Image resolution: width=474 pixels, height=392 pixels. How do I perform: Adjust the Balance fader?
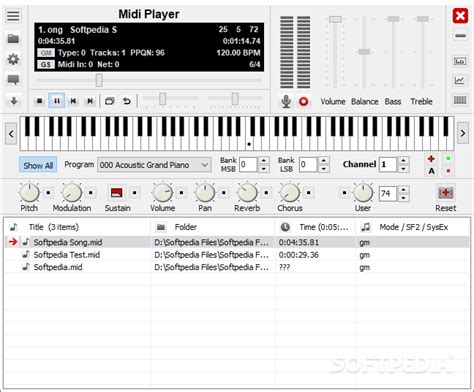coord(364,52)
